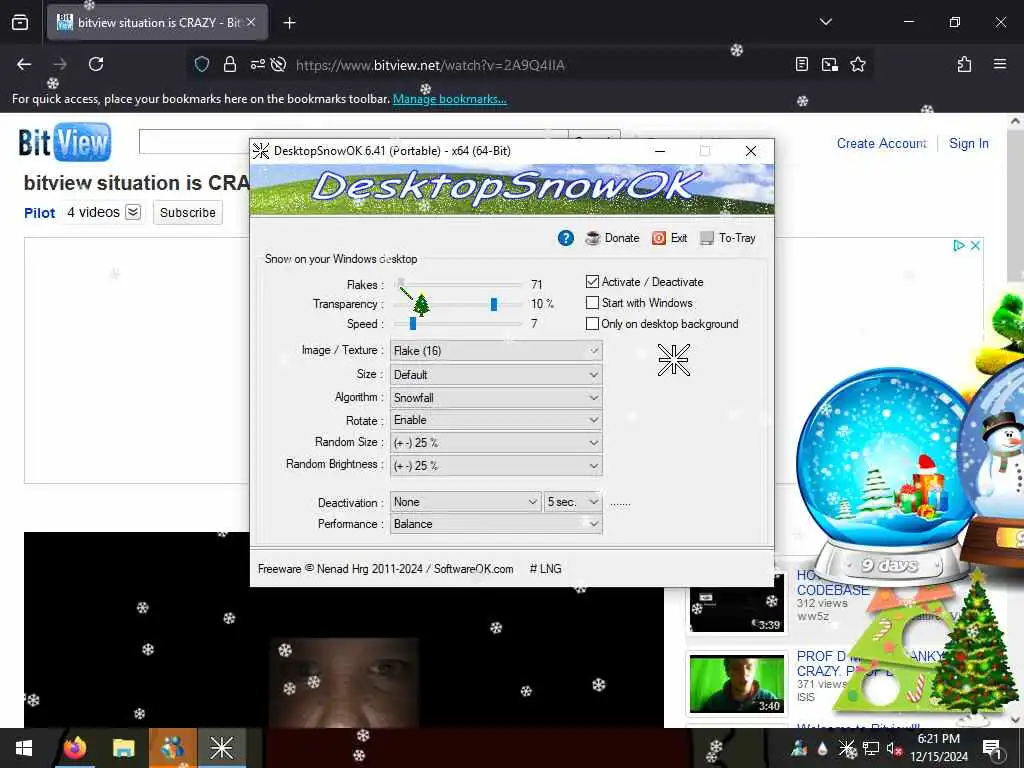
Task: Open the Algorithm dropdown showing Snowfall
Action: pyautogui.click(x=496, y=398)
